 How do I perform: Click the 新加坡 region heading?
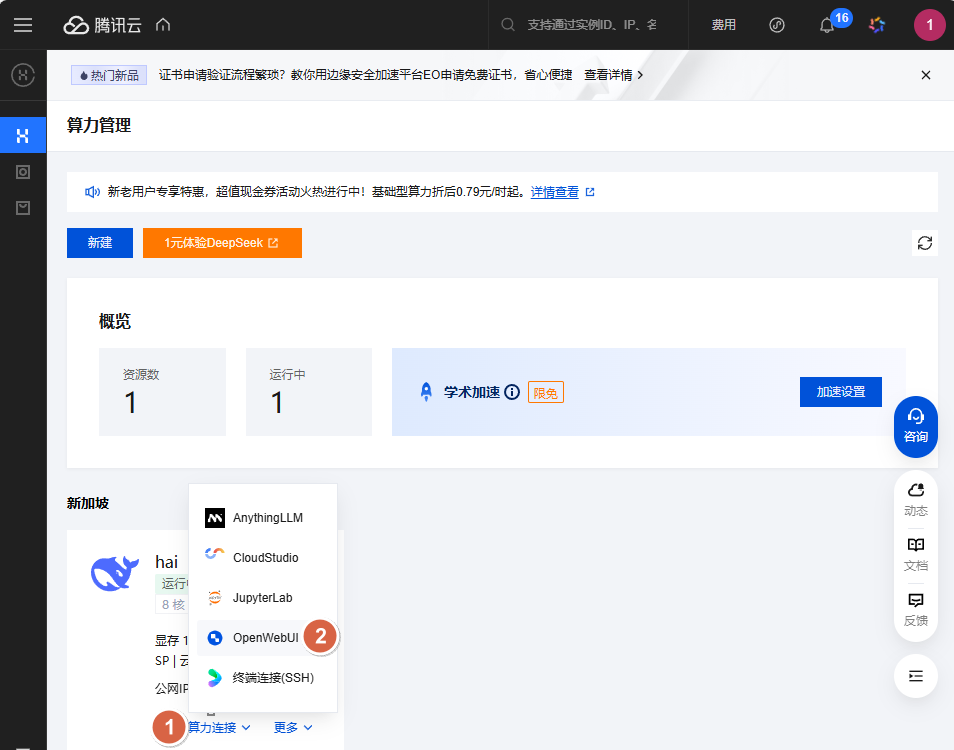coord(88,503)
